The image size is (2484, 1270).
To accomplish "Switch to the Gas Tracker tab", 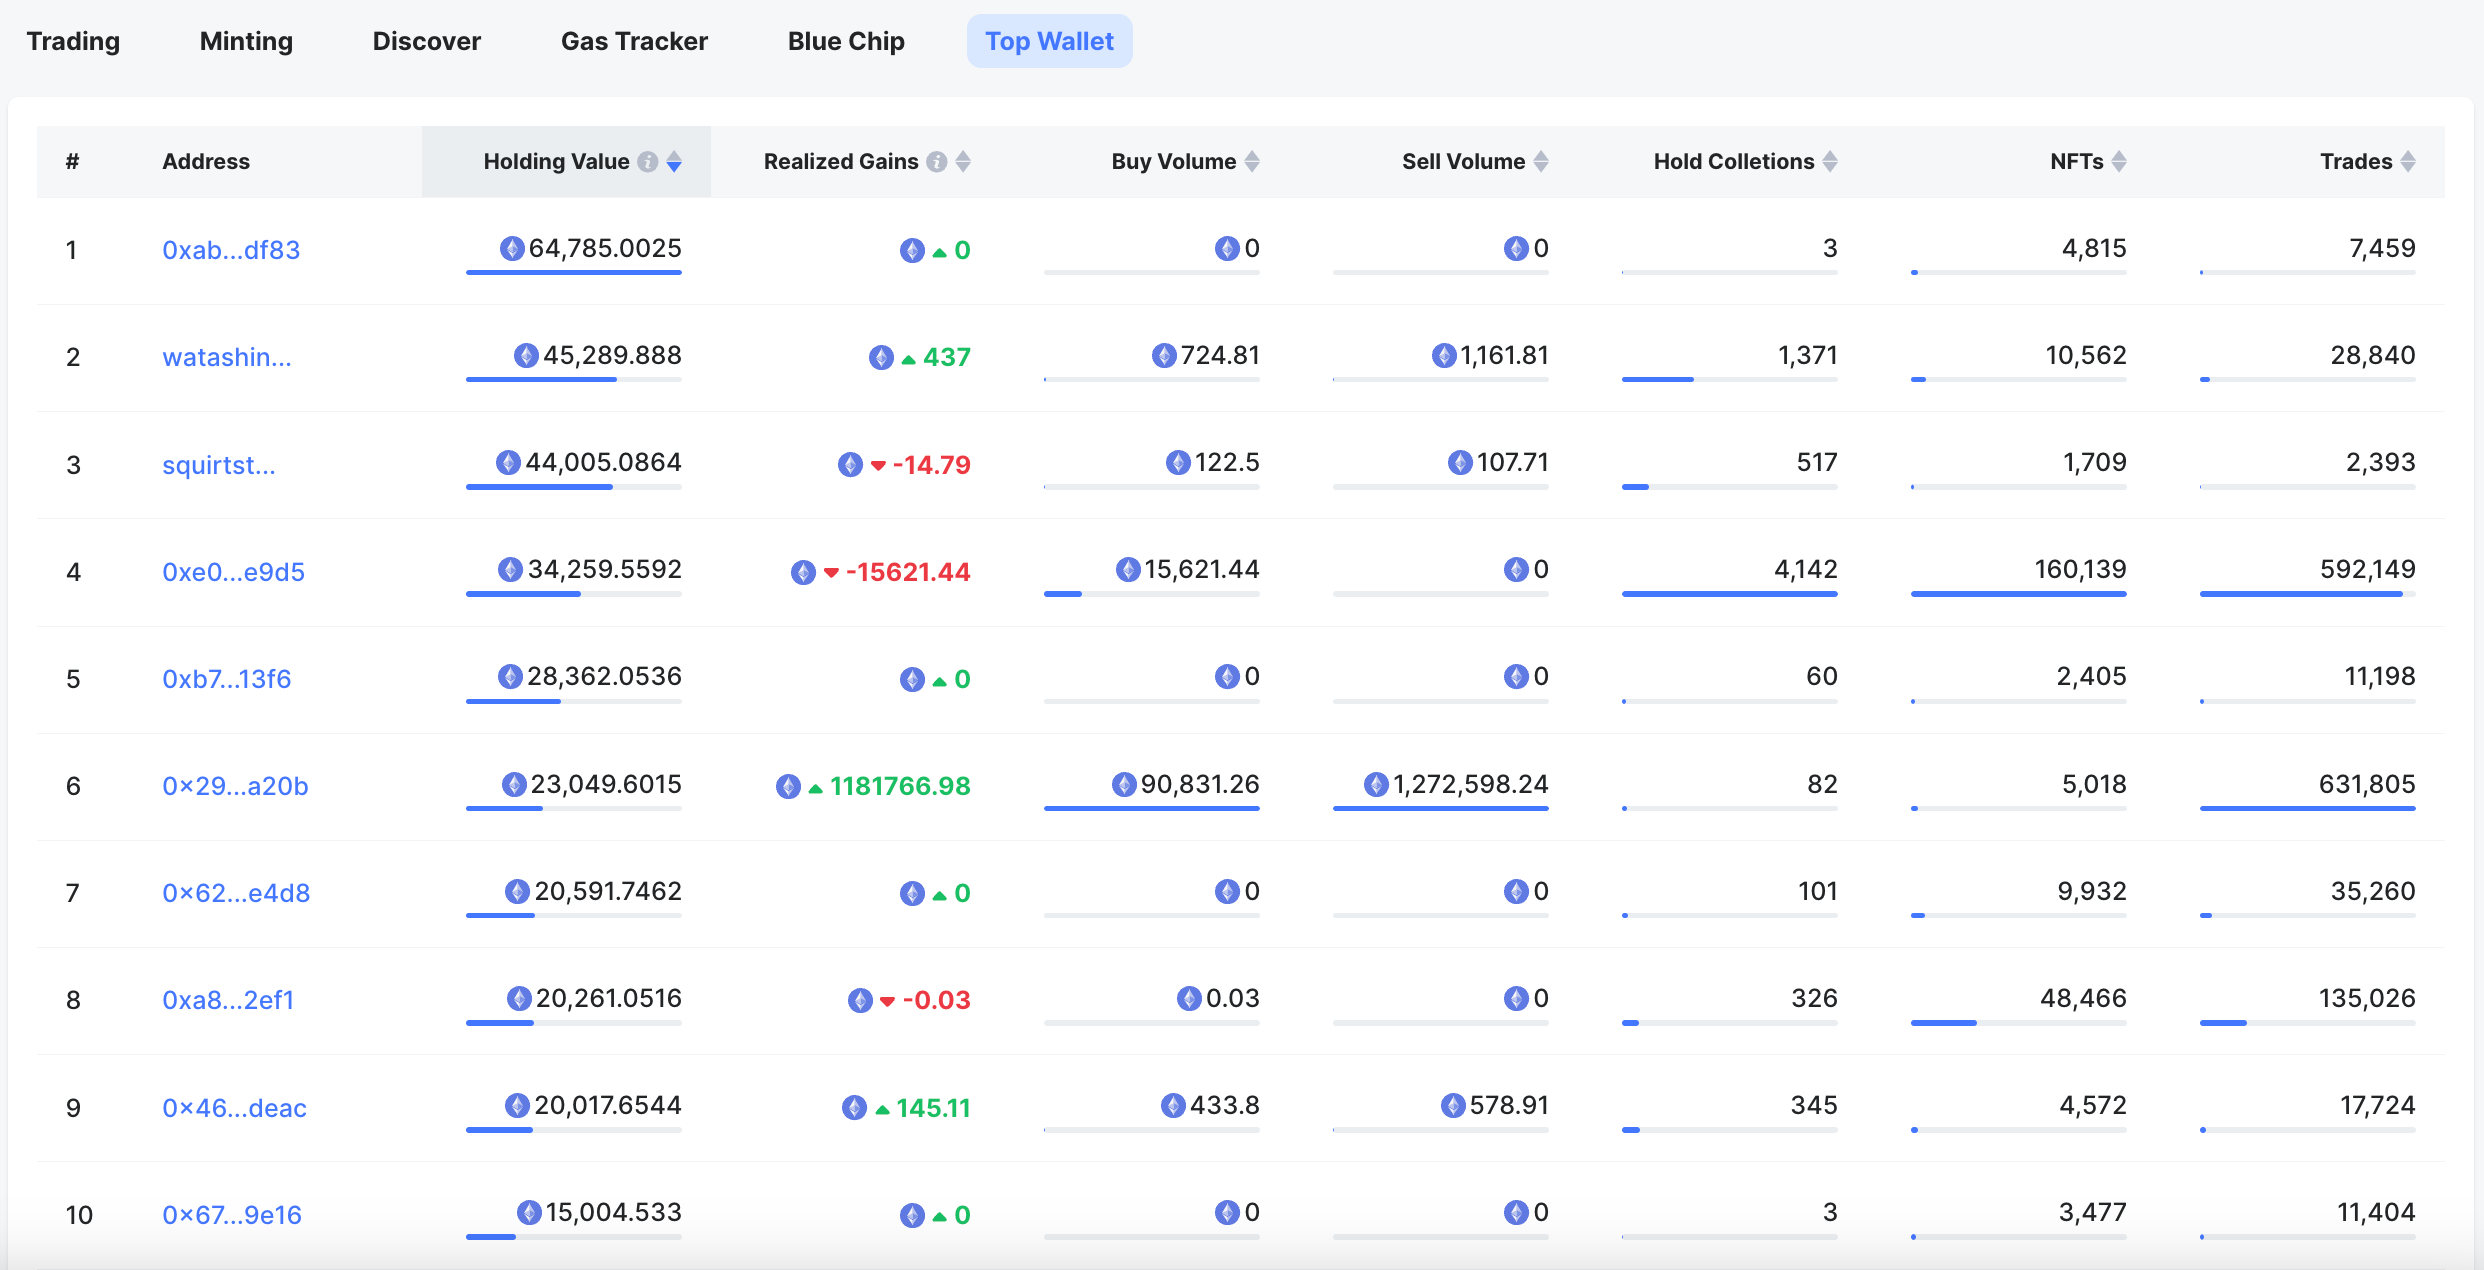I will click(634, 41).
